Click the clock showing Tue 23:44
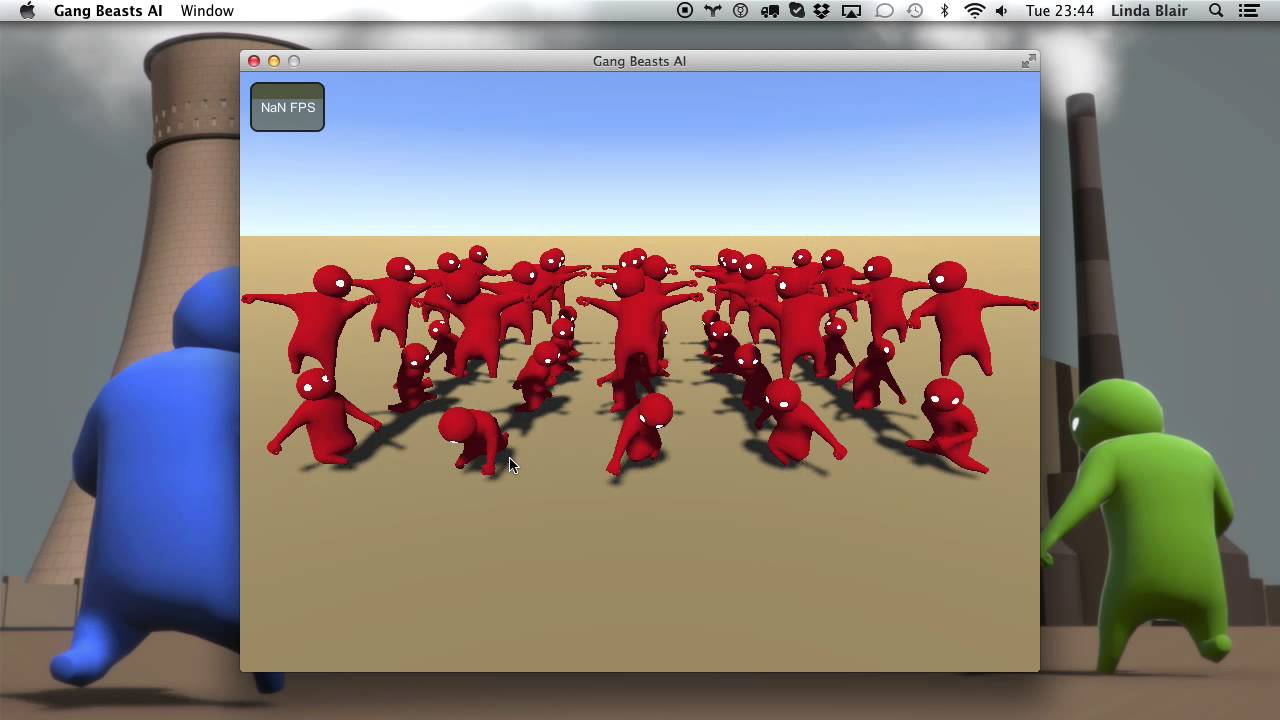Screen dimensions: 1280x720 (x=1060, y=11)
